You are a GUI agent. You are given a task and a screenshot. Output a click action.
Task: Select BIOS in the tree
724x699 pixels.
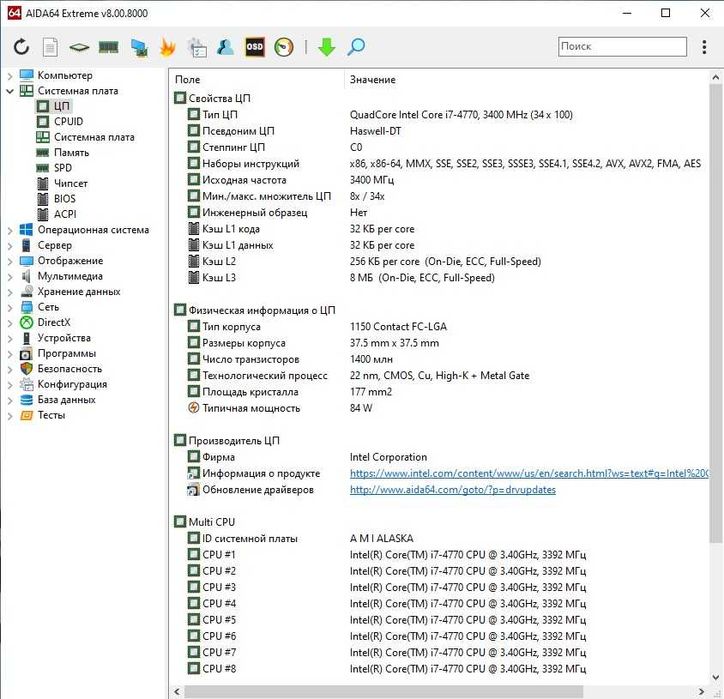(56, 199)
